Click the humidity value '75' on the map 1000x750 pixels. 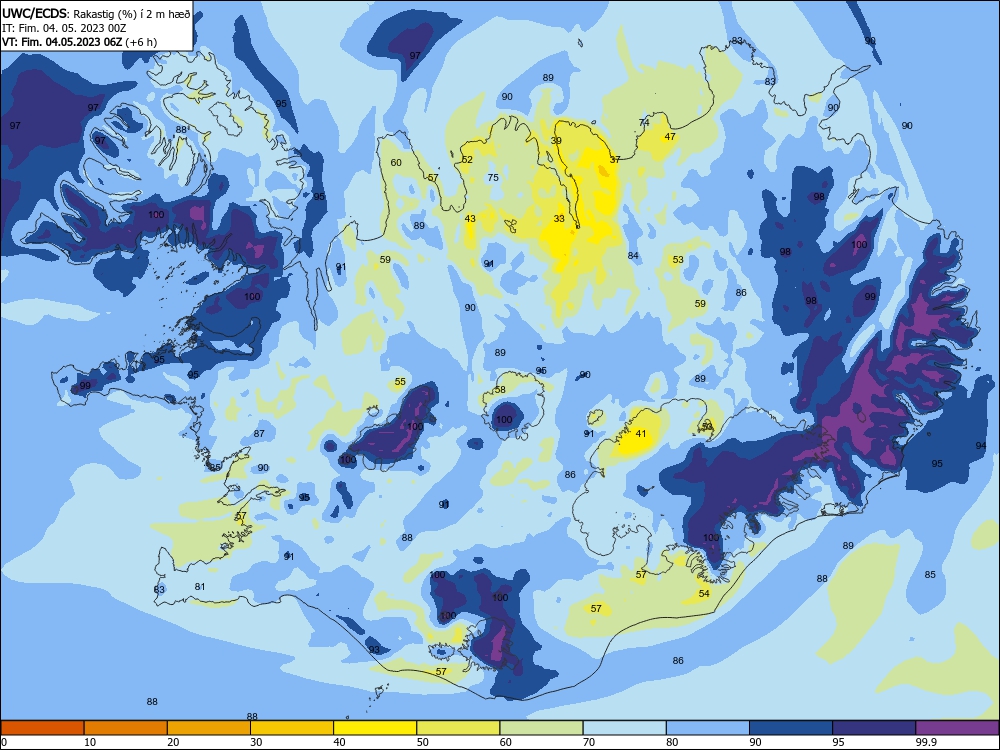tap(493, 178)
